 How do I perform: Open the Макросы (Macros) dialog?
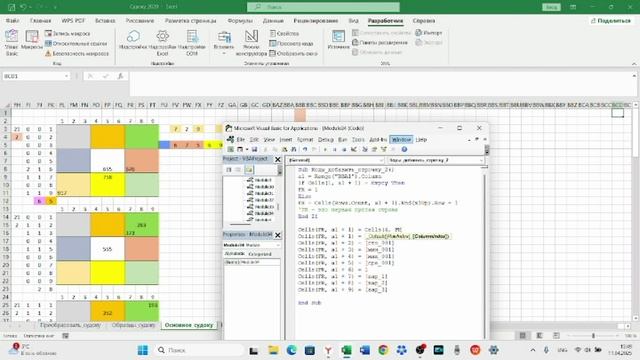coord(31,40)
